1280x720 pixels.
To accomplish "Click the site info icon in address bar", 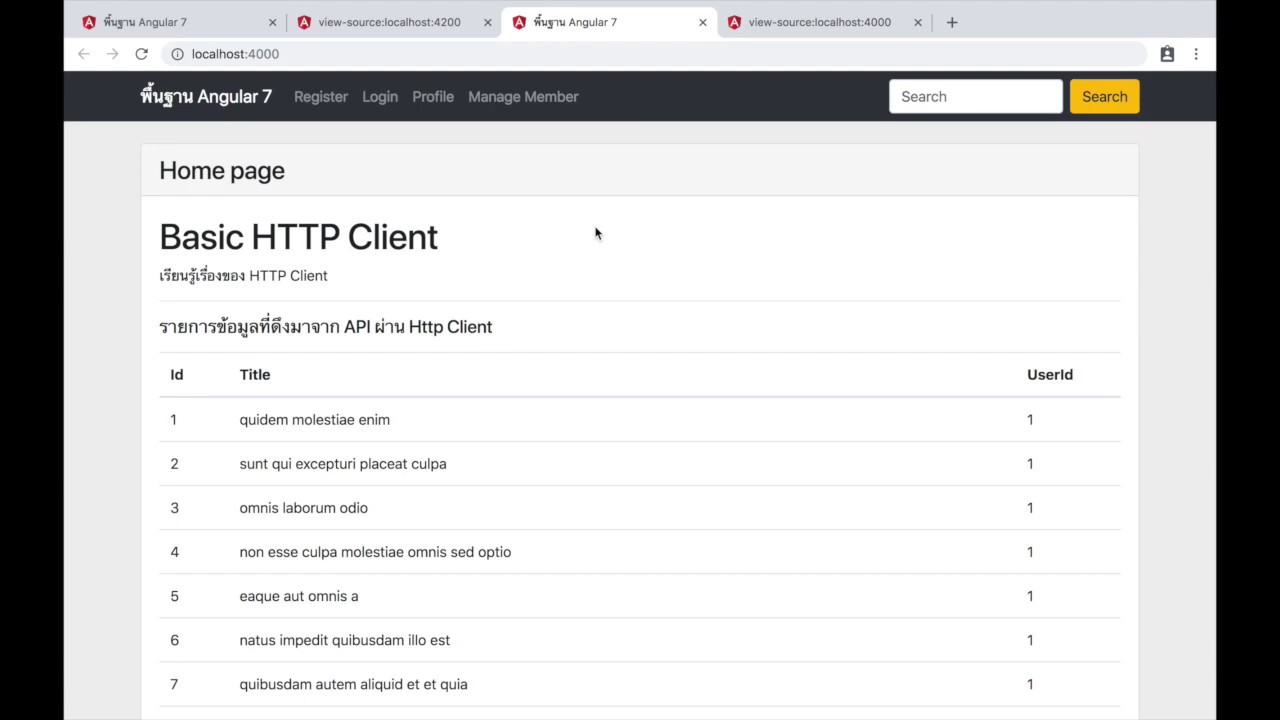I will coord(177,54).
